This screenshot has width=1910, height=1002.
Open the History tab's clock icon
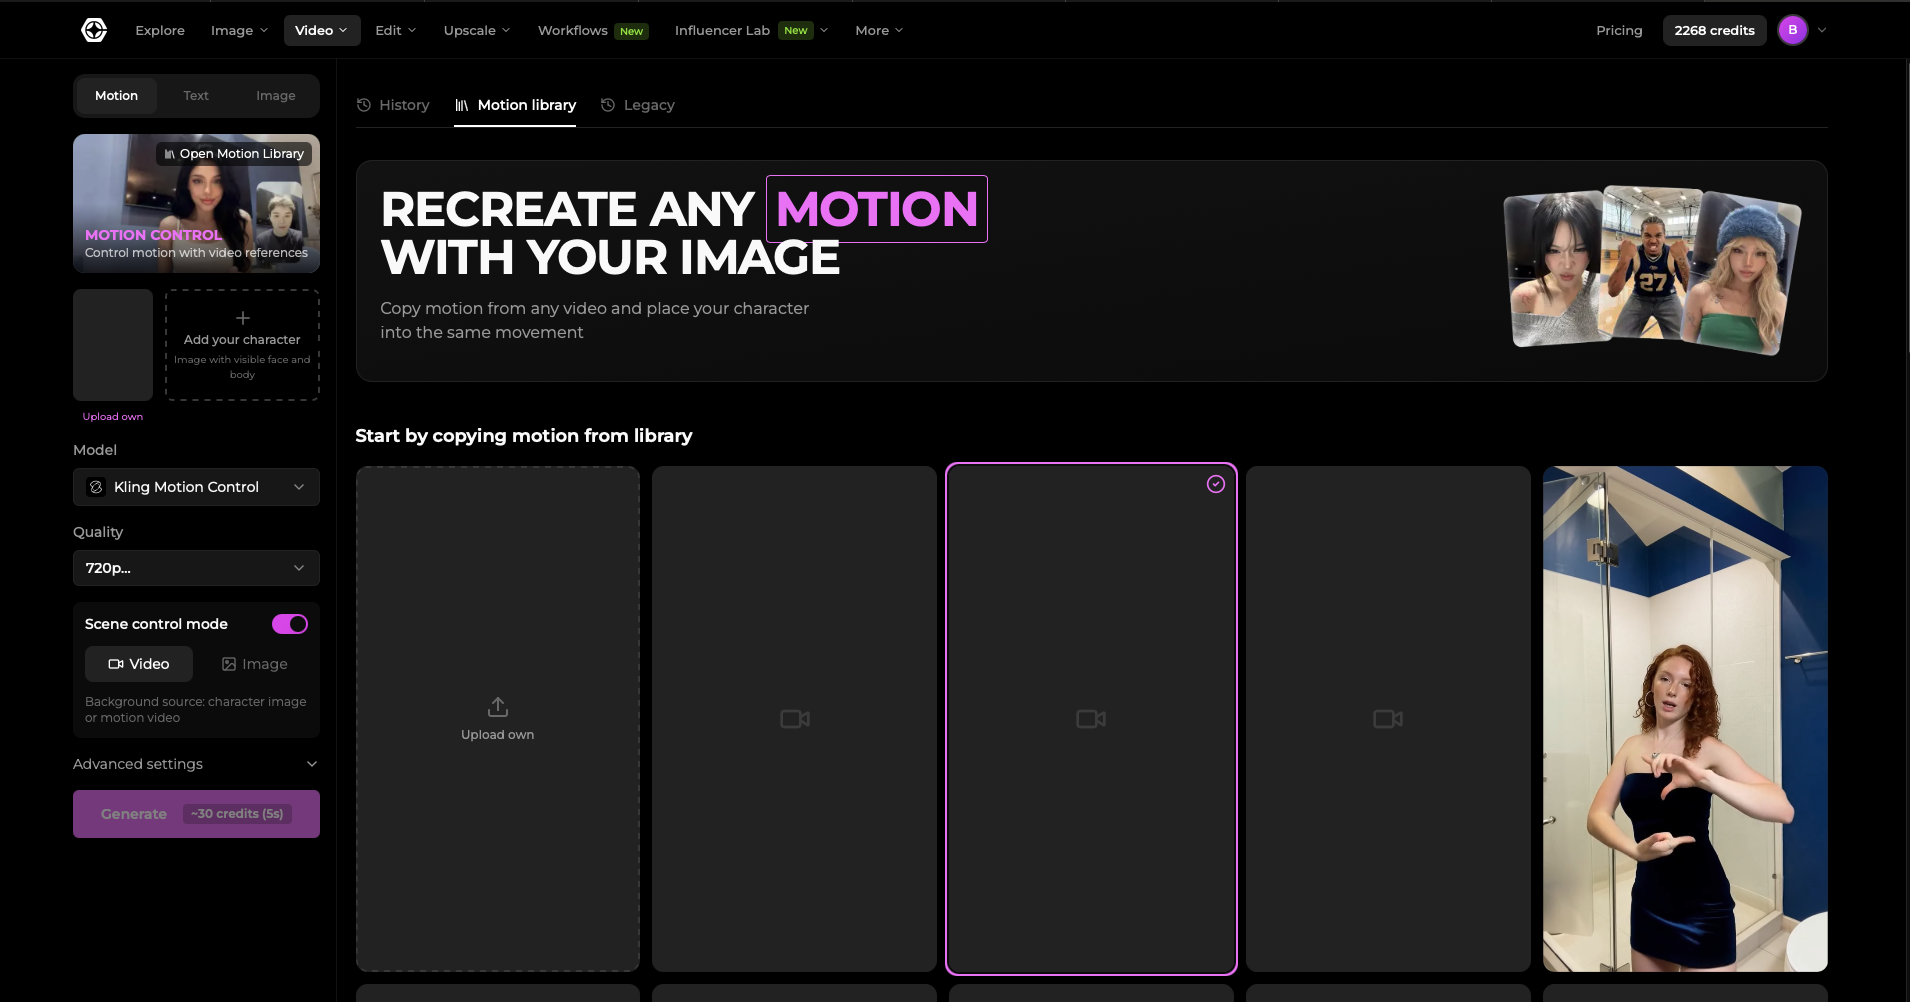tap(364, 104)
